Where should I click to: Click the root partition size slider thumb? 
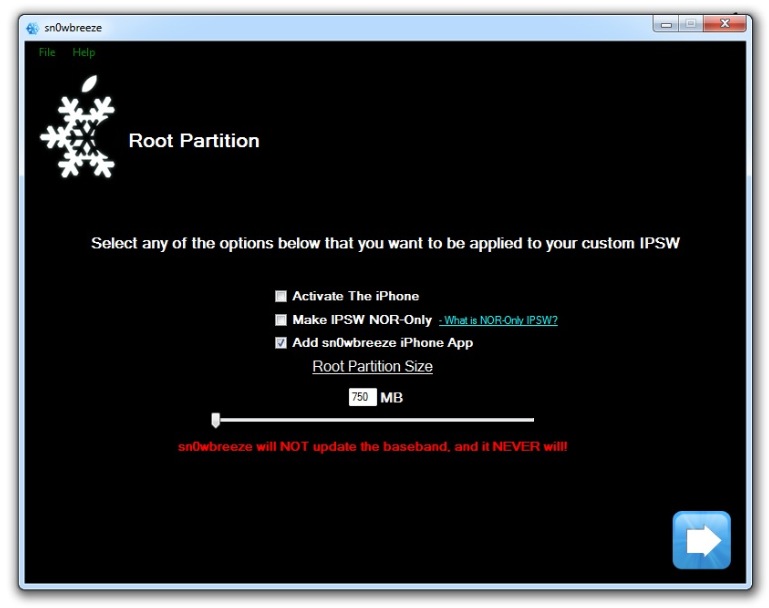(215, 420)
